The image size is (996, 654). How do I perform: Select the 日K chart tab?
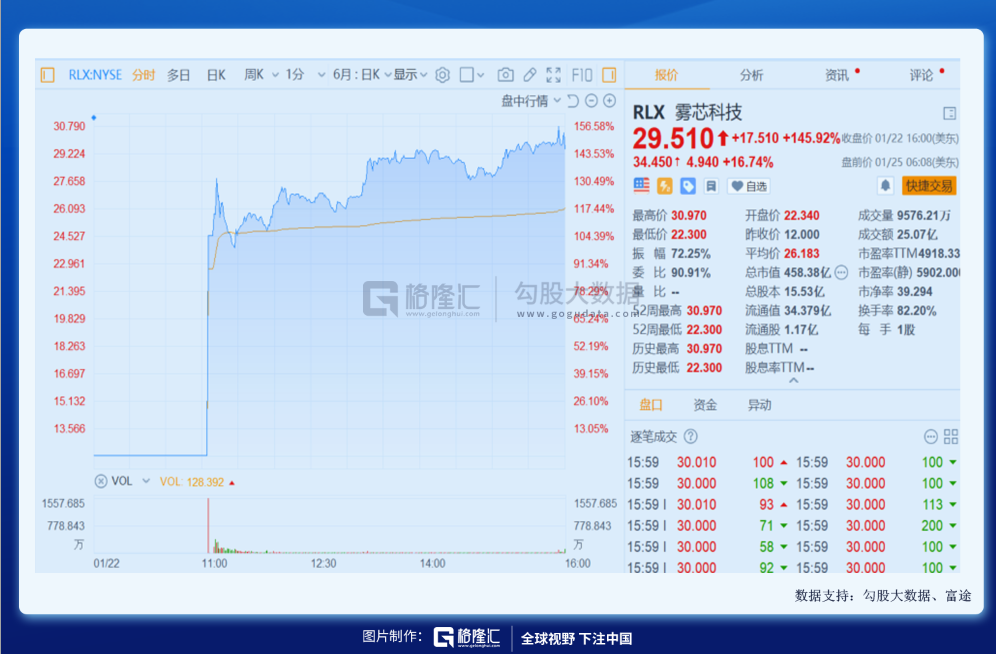click(x=216, y=75)
